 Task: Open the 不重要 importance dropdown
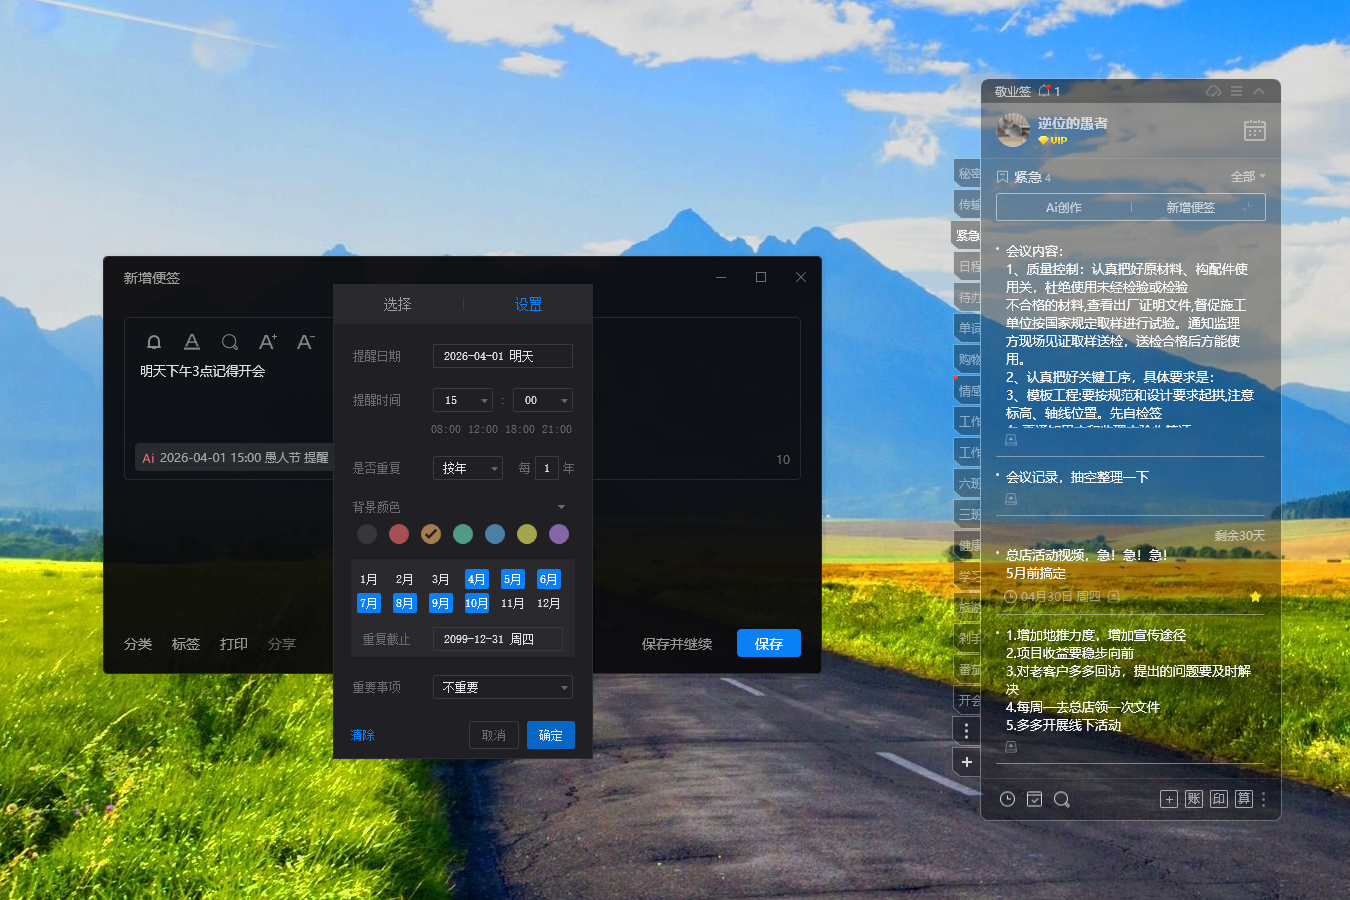pyautogui.click(x=502, y=687)
